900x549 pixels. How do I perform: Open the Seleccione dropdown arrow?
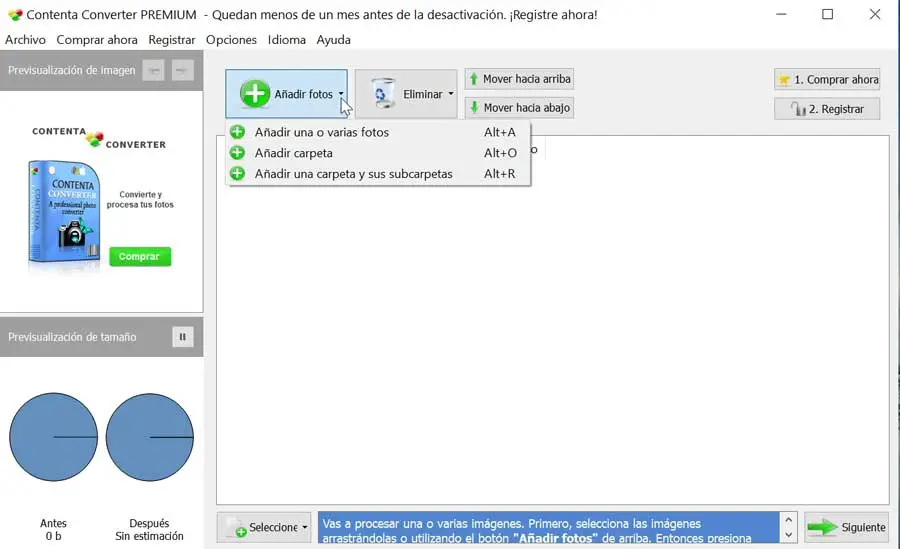[305, 527]
